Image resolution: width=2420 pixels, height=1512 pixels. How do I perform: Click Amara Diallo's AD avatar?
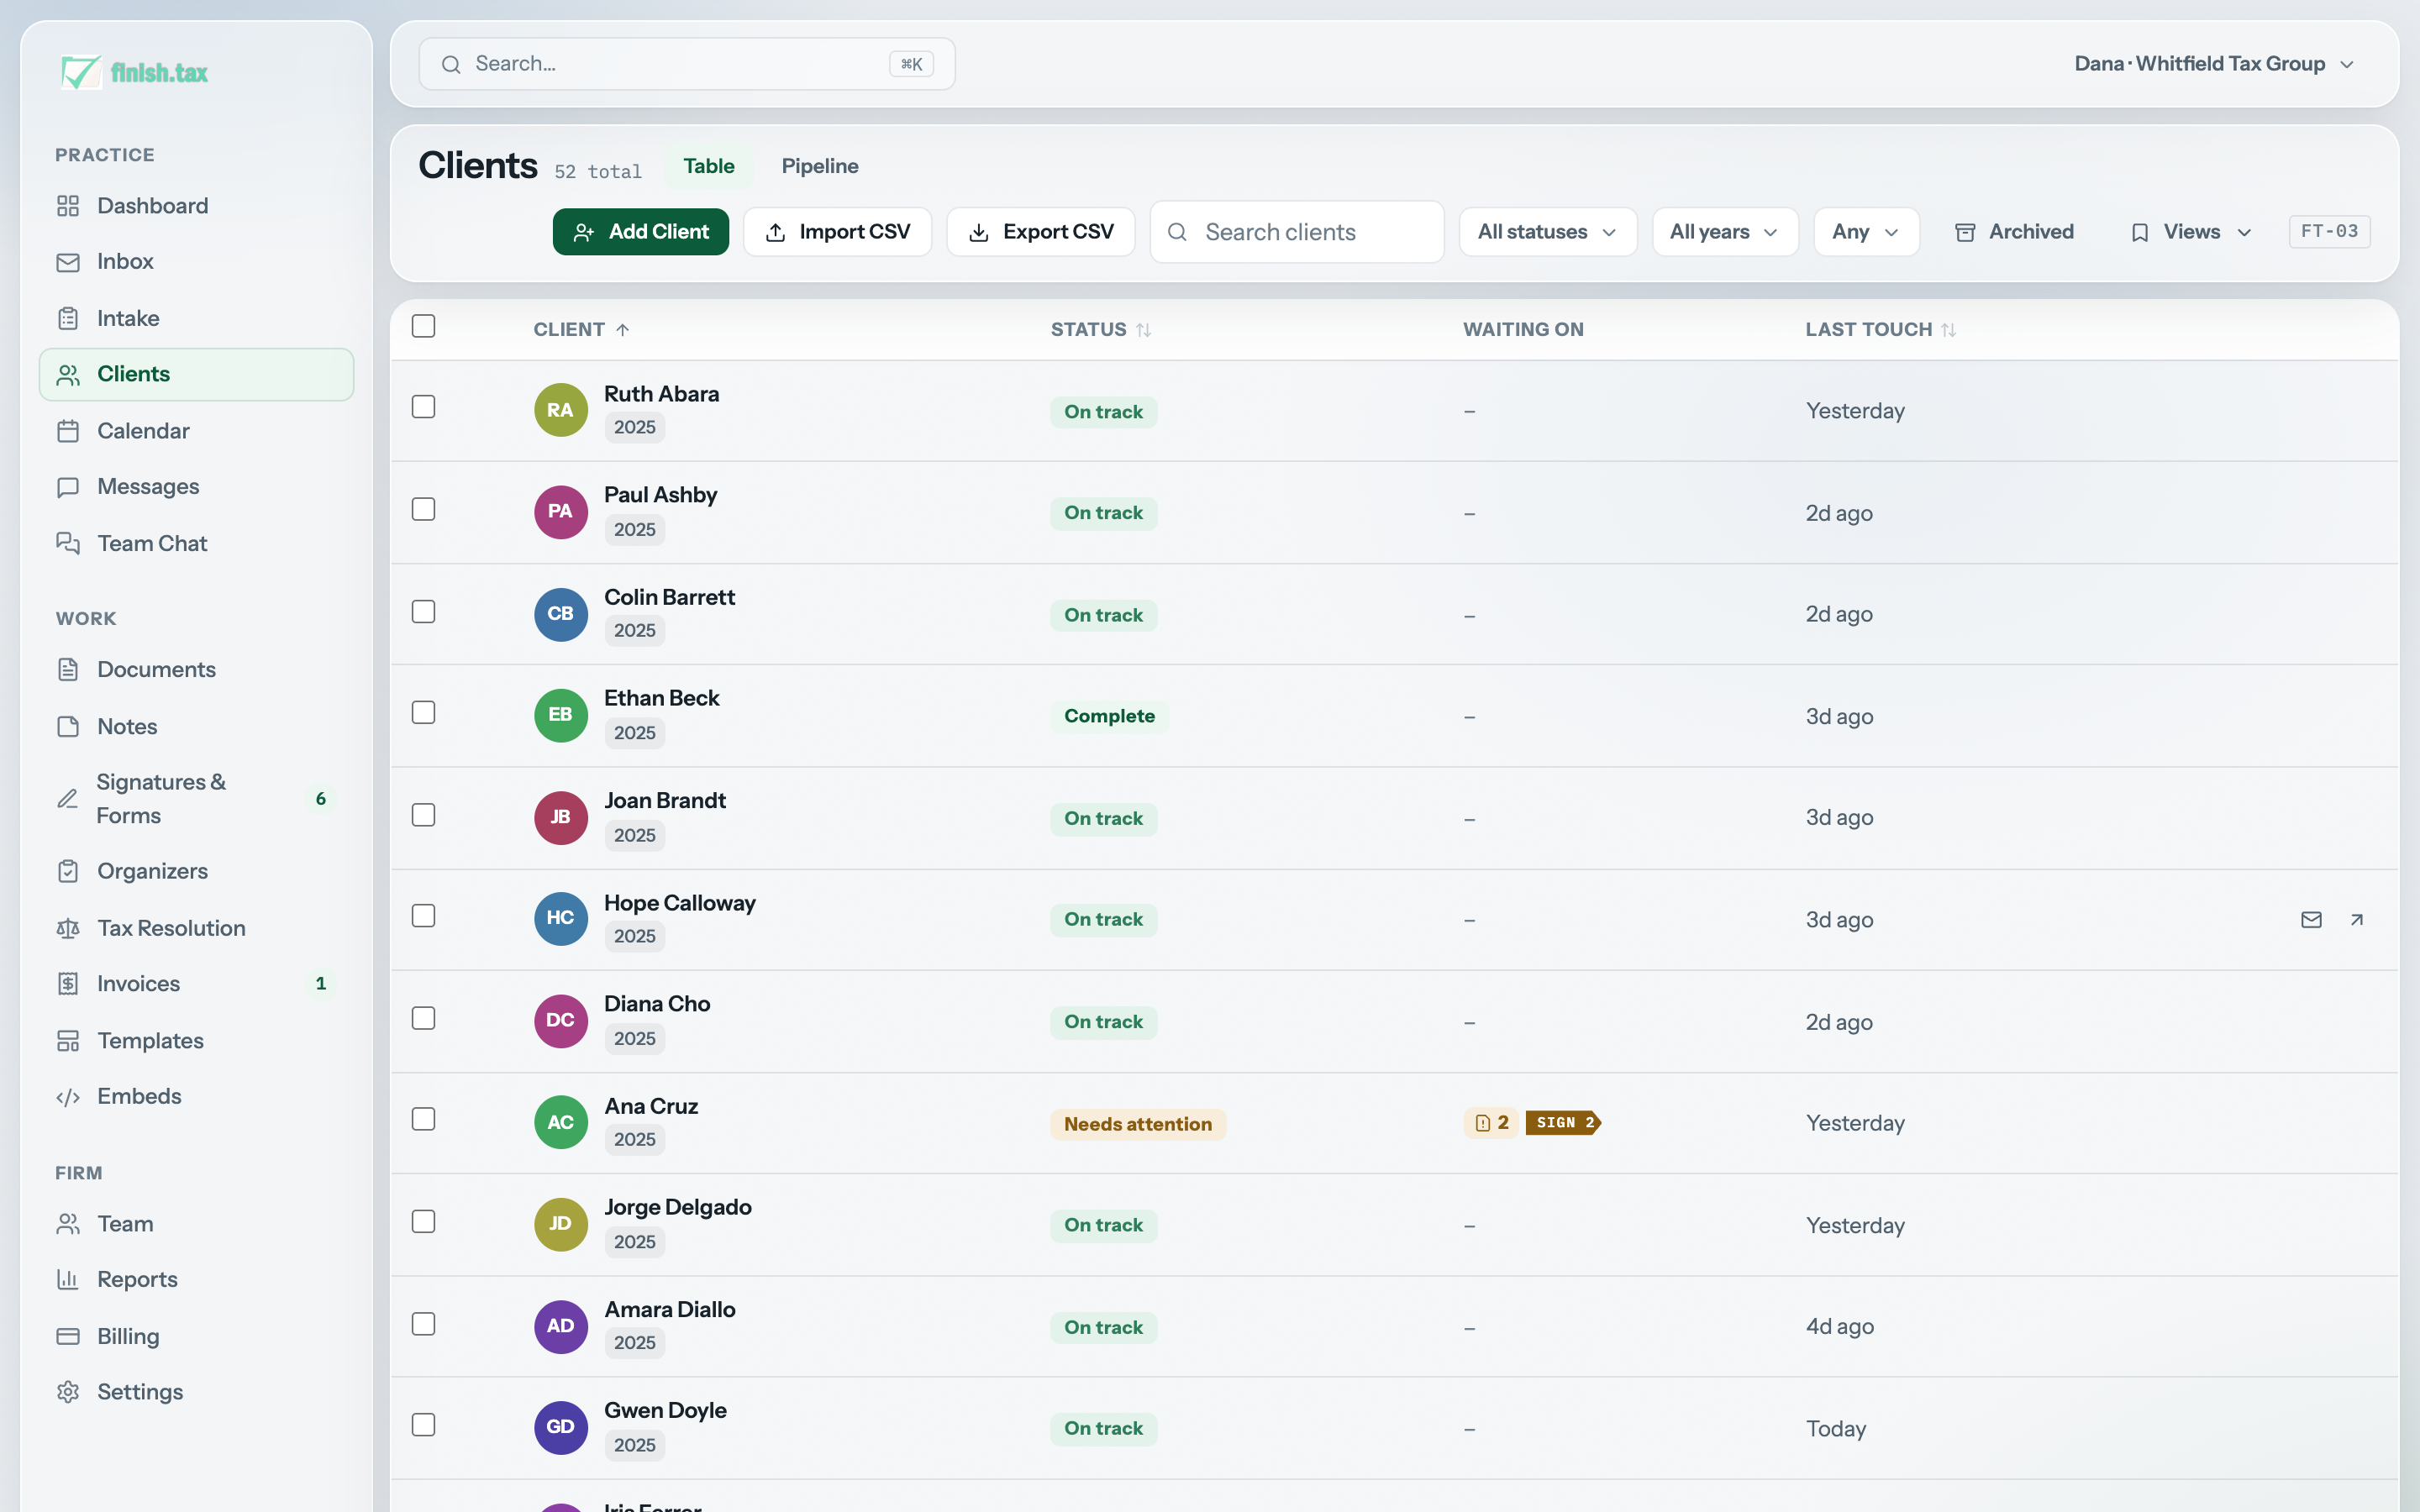point(561,1326)
